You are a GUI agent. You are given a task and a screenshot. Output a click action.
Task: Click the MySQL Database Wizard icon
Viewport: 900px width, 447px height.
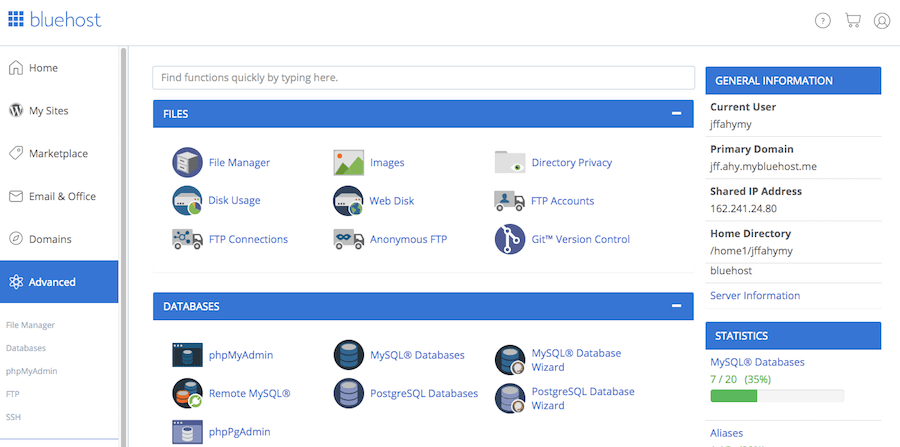point(510,360)
